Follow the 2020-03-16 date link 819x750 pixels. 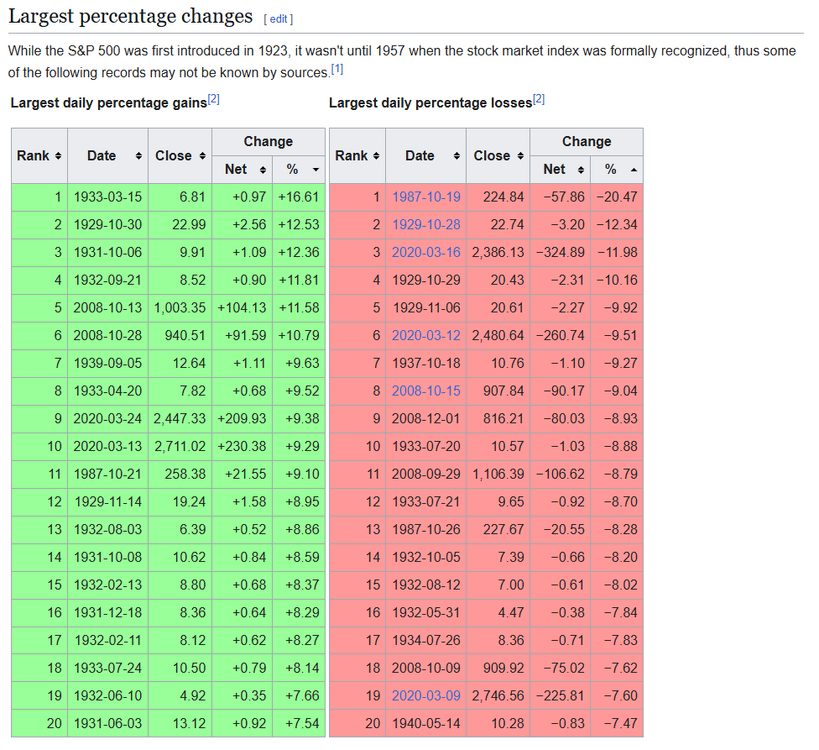point(426,252)
